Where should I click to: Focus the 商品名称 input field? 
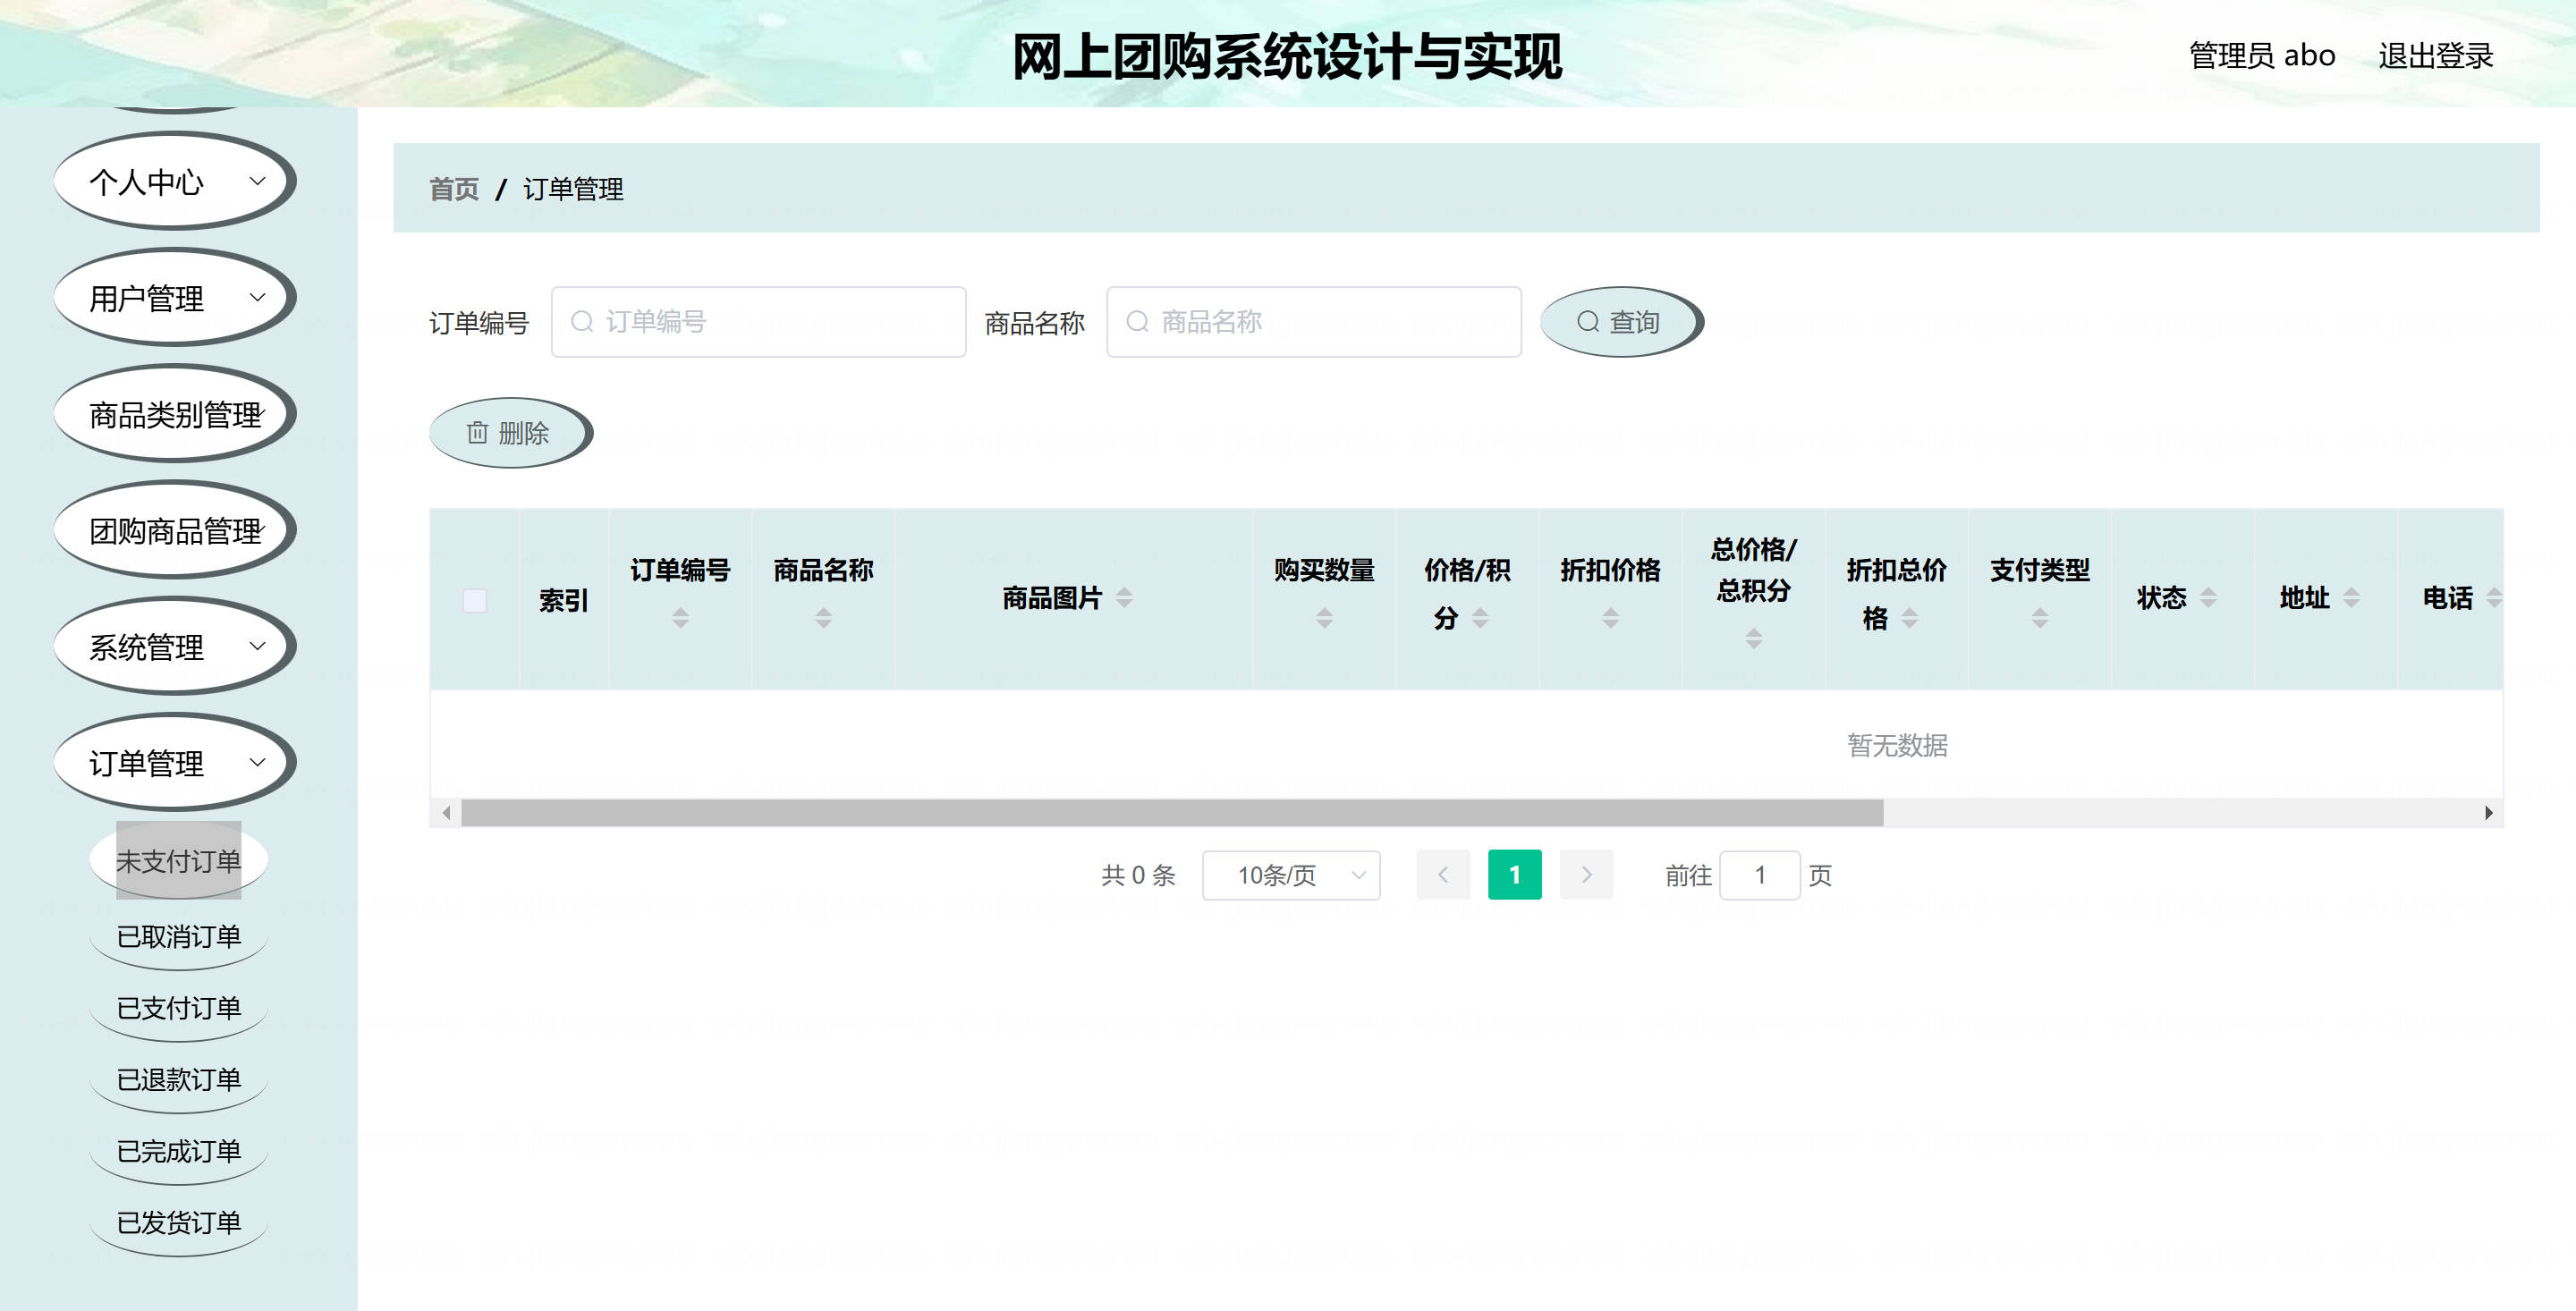pyautogui.click(x=1314, y=322)
